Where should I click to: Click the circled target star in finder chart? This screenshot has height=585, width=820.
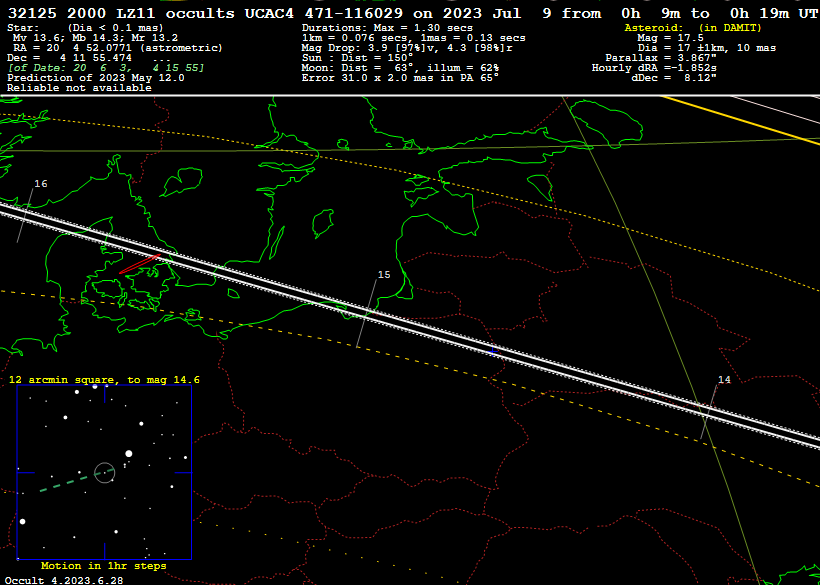coord(105,473)
